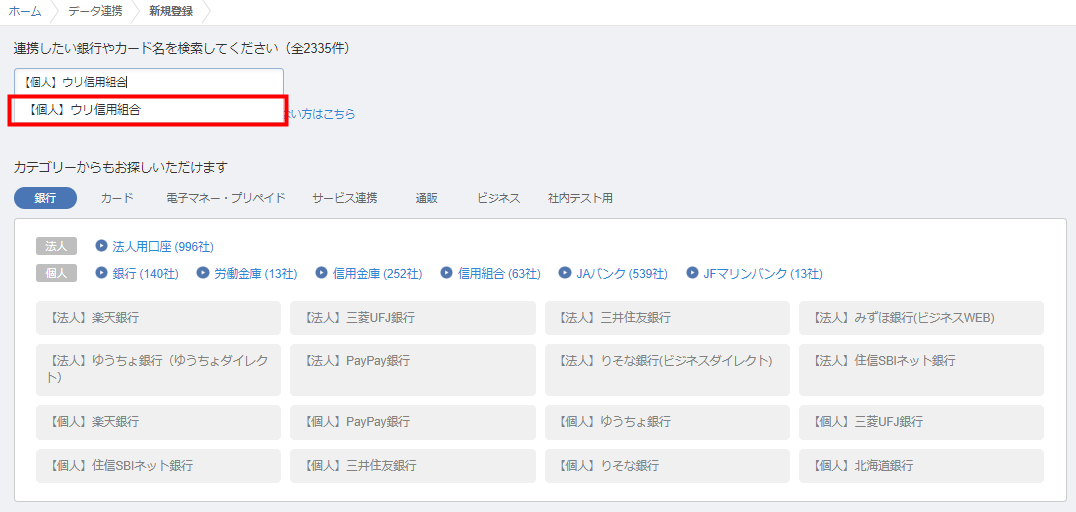Select the 通販 category tab

coord(427,198)
